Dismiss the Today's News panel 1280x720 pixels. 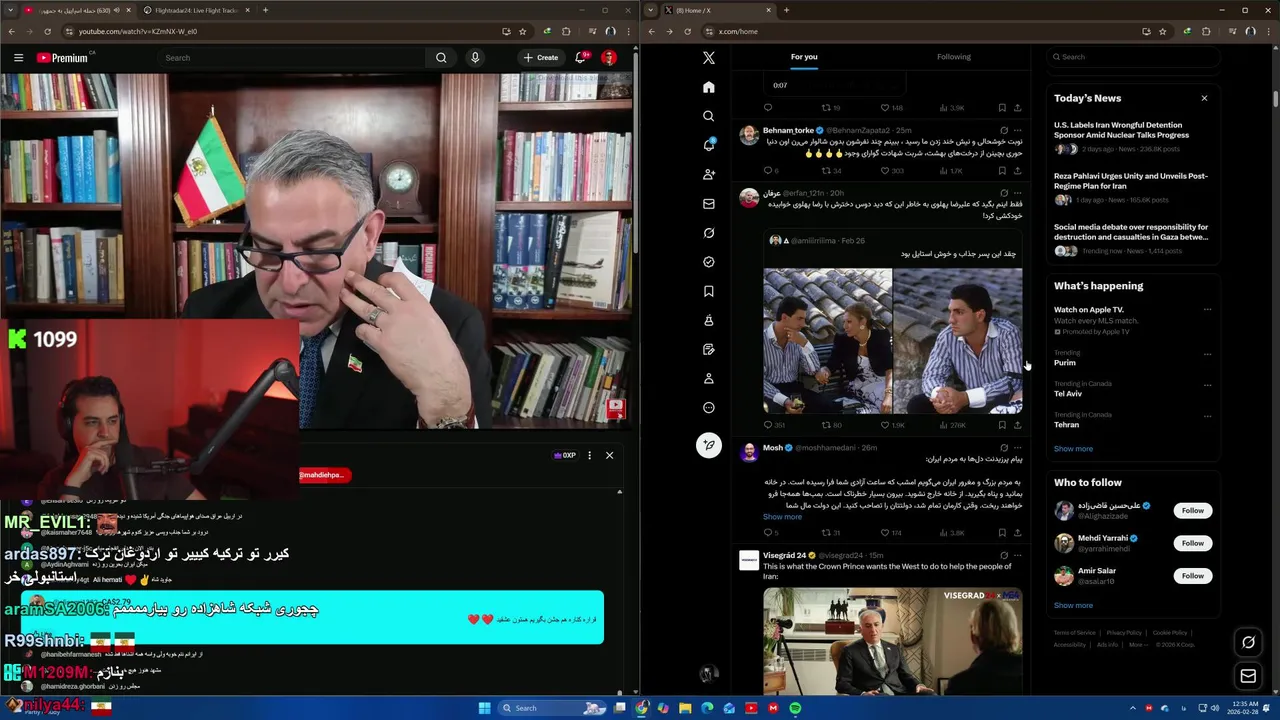[x=1204, y=98]
